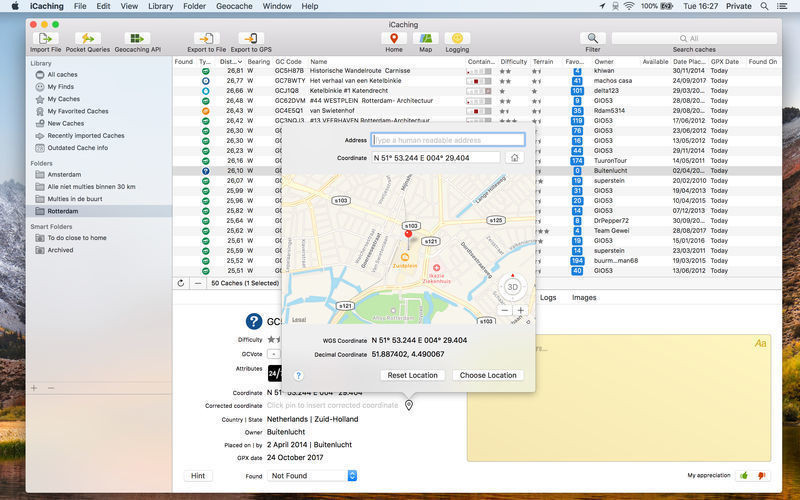Go to Home location via toolbar

point(394,39)
